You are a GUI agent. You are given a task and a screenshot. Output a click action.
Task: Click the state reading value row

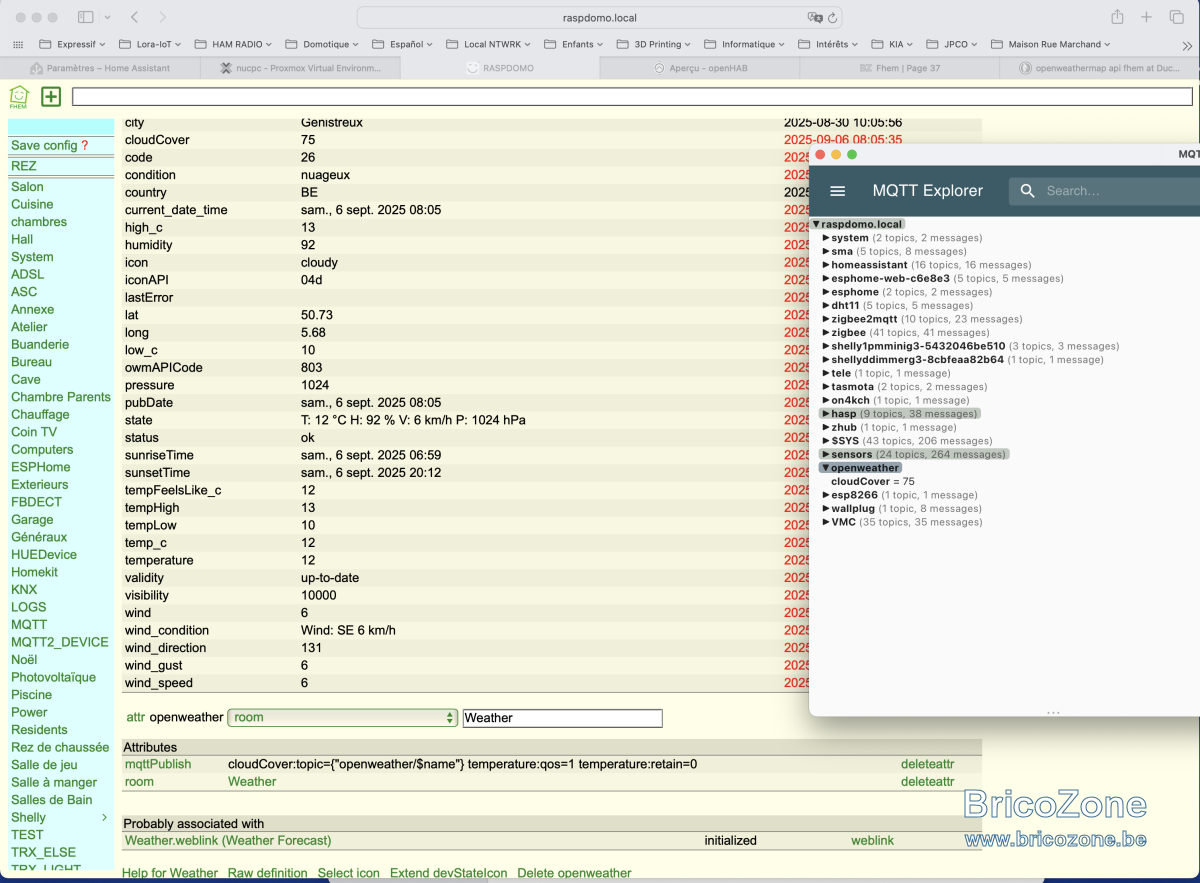point(413,420)
